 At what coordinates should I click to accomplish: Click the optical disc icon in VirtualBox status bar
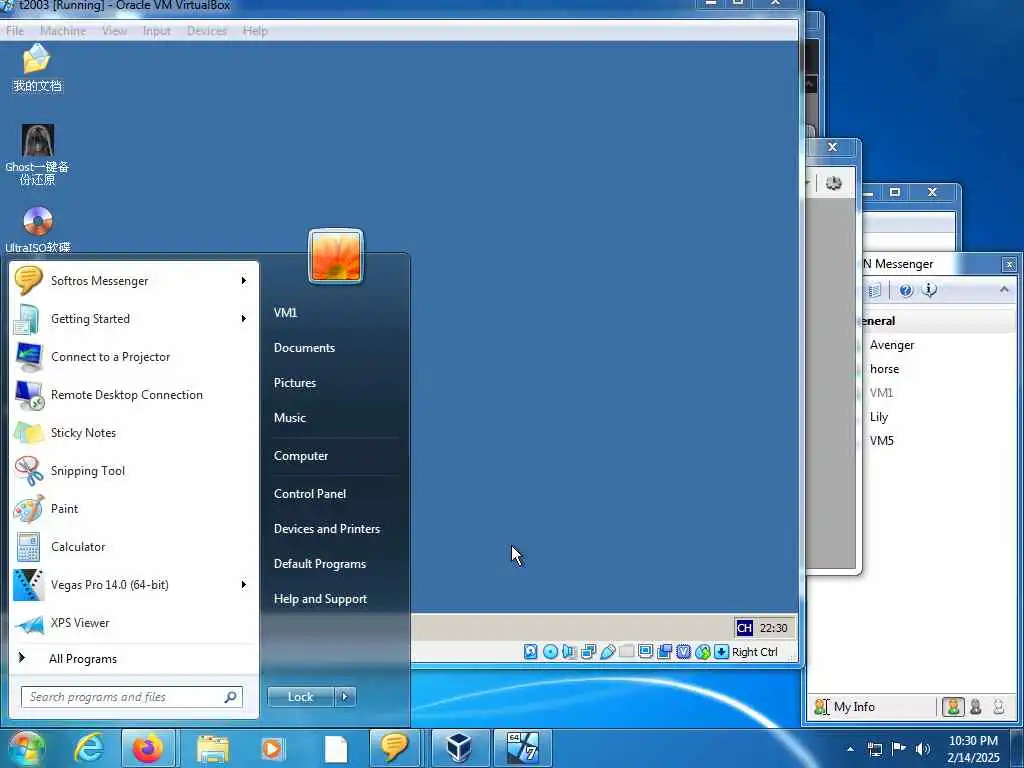pyautogui.click(x=551, y=652)
